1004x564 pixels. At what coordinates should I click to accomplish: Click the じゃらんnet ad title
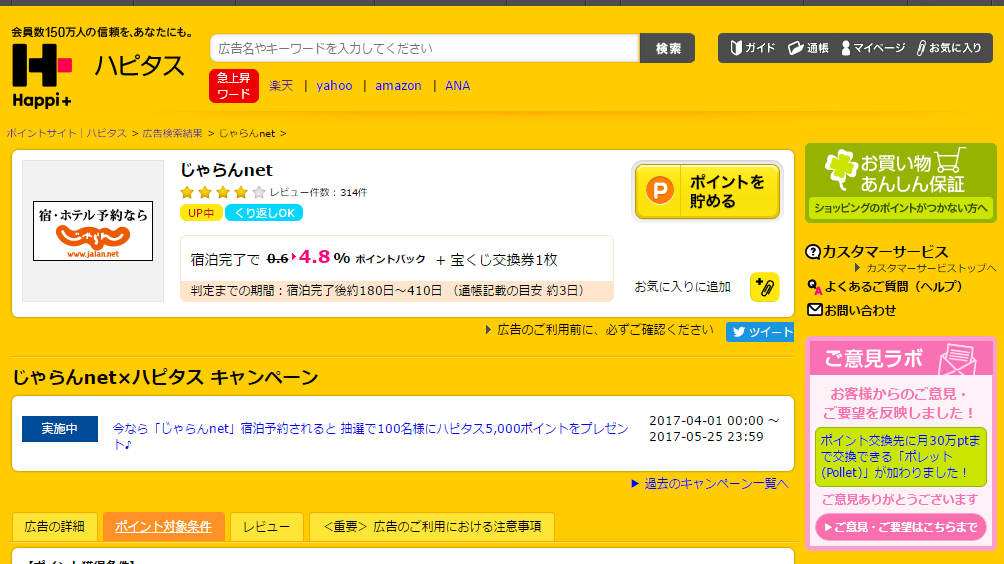[x=226, y=170]
